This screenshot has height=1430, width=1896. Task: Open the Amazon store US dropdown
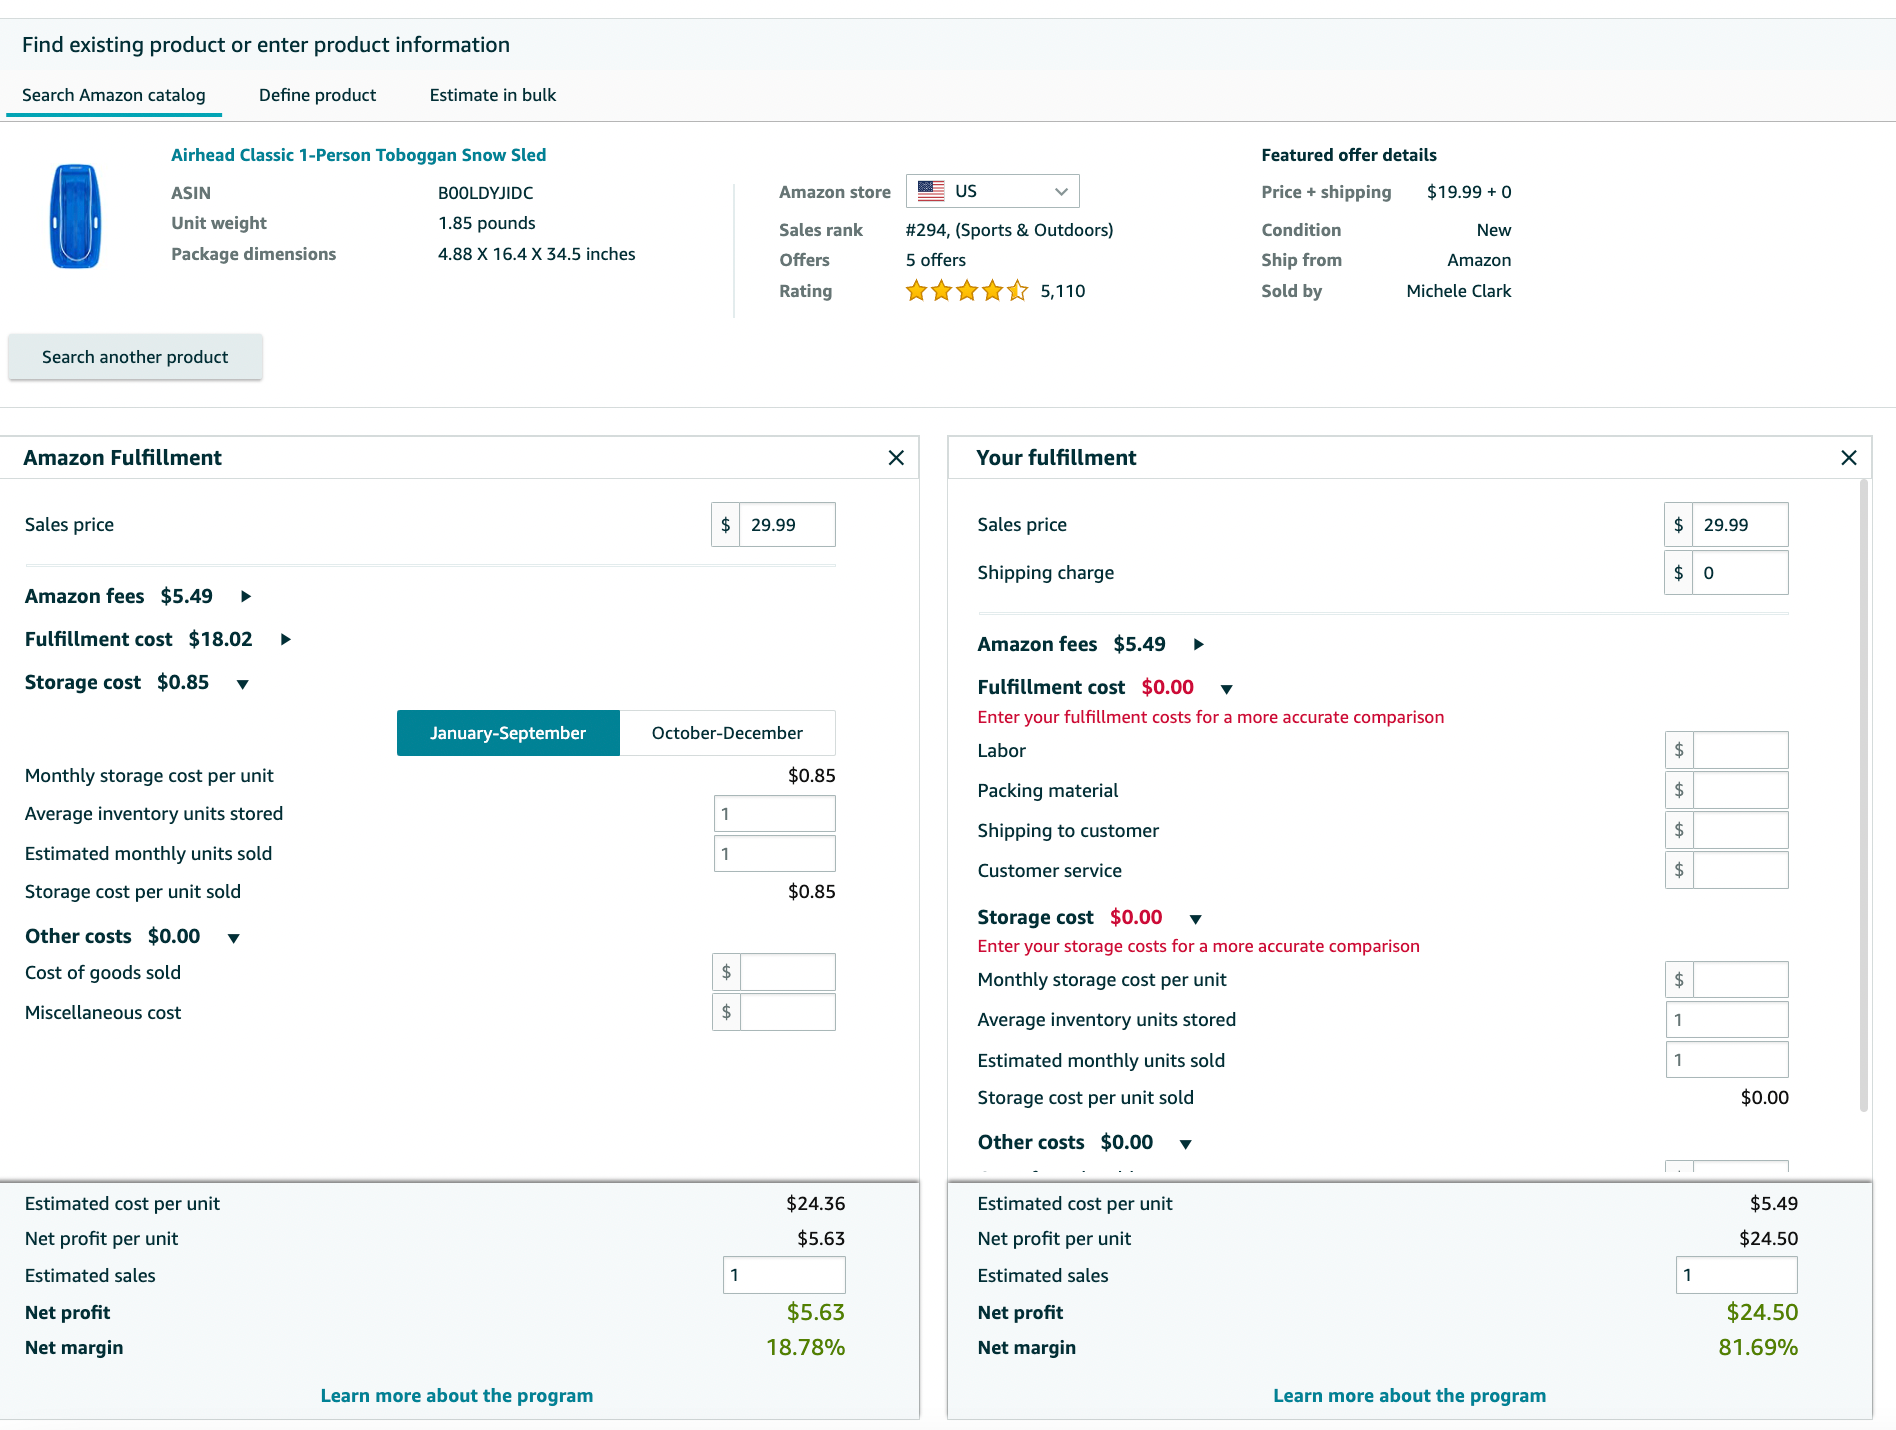coord(993,191)
